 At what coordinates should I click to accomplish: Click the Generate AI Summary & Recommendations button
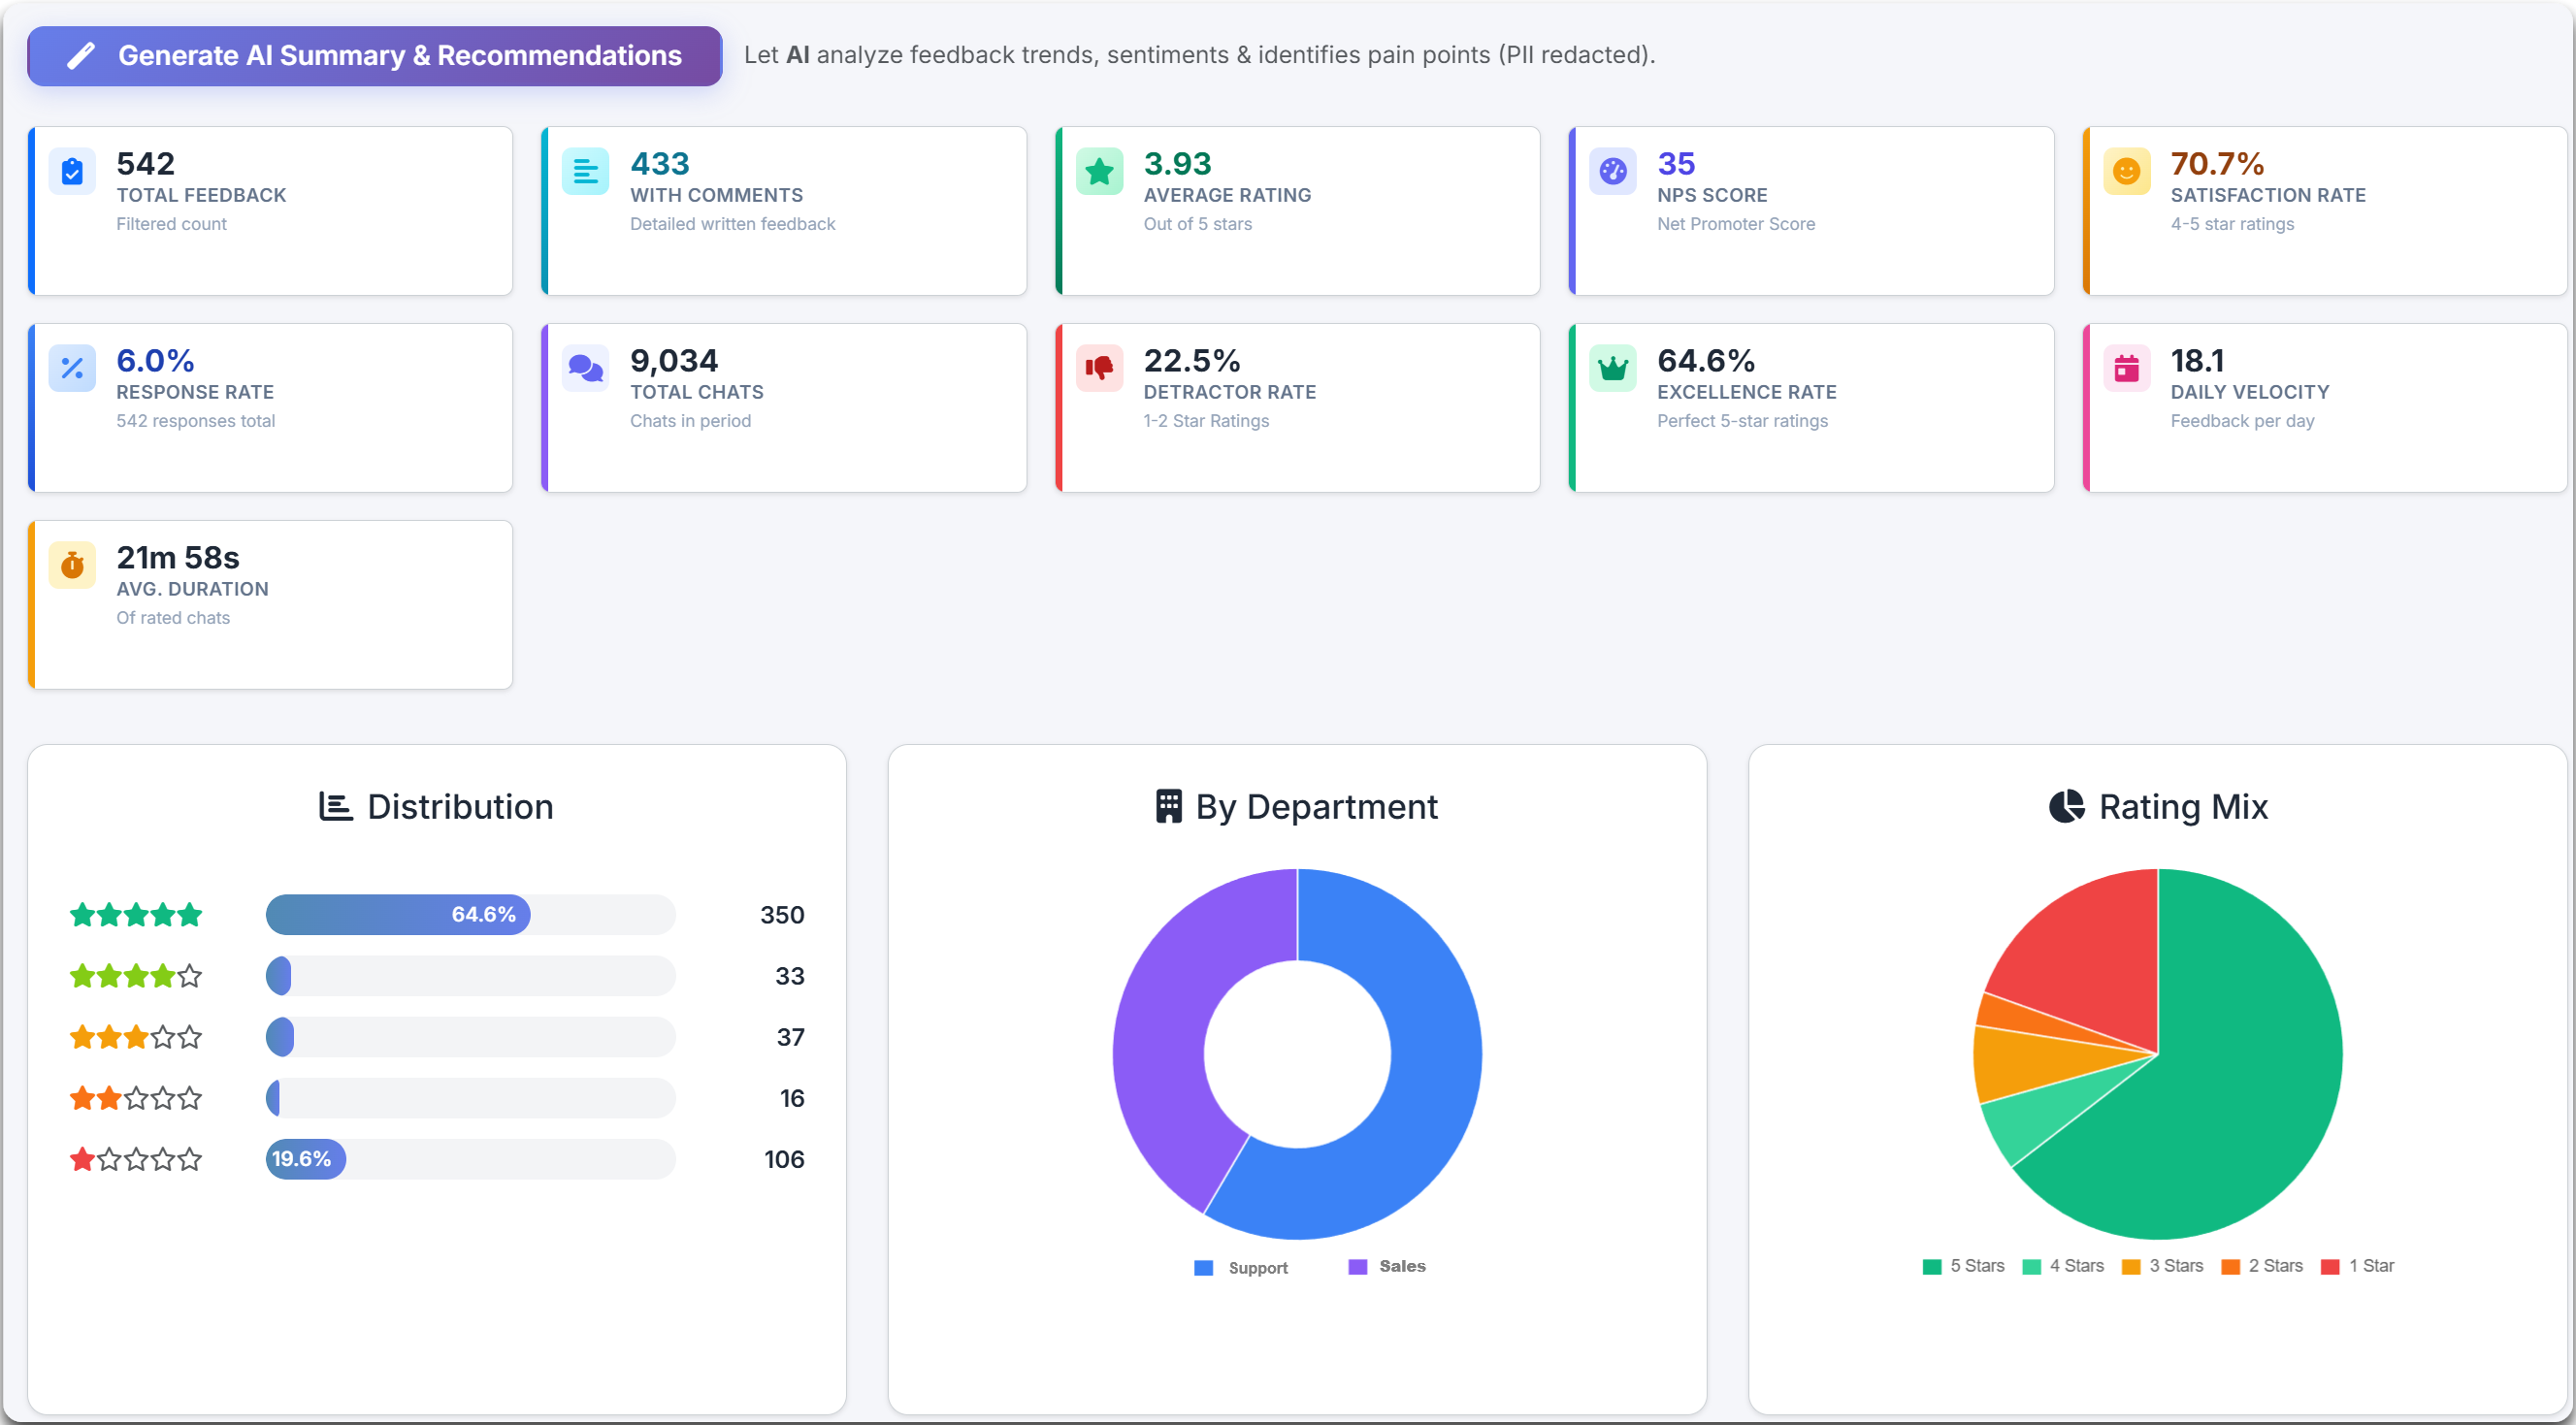374,56
